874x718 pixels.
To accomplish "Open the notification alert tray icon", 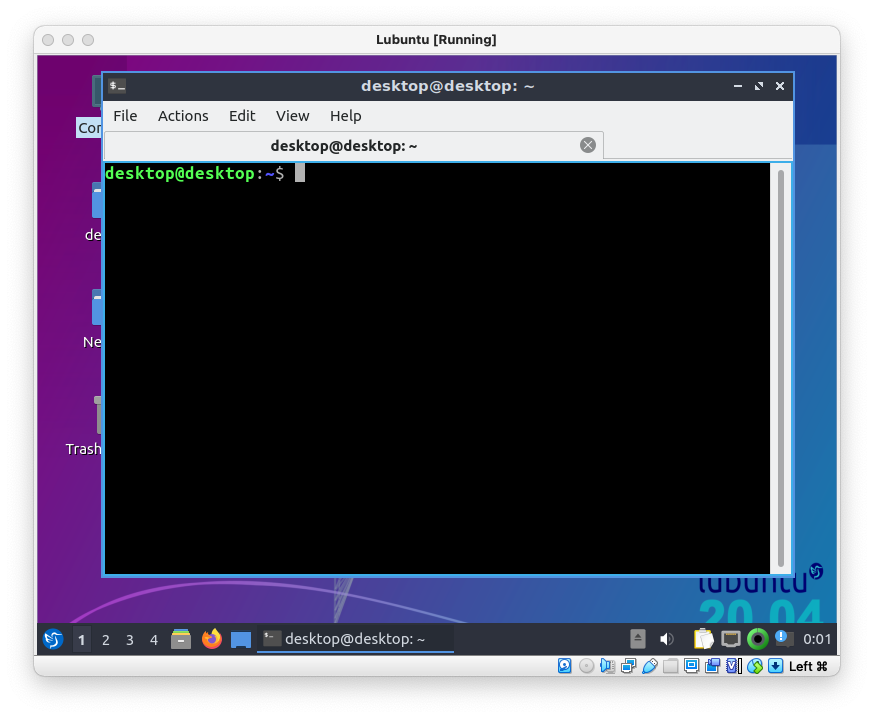I will 784,638.
